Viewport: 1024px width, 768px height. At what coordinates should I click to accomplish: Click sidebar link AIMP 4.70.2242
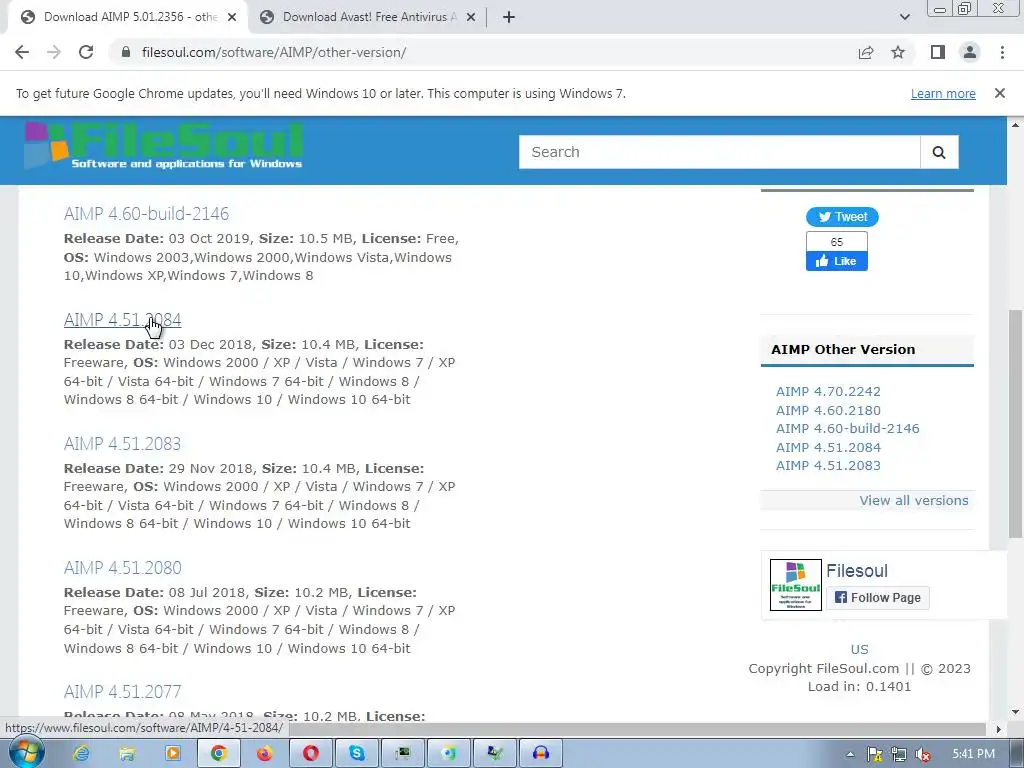(x=828, y=391)
